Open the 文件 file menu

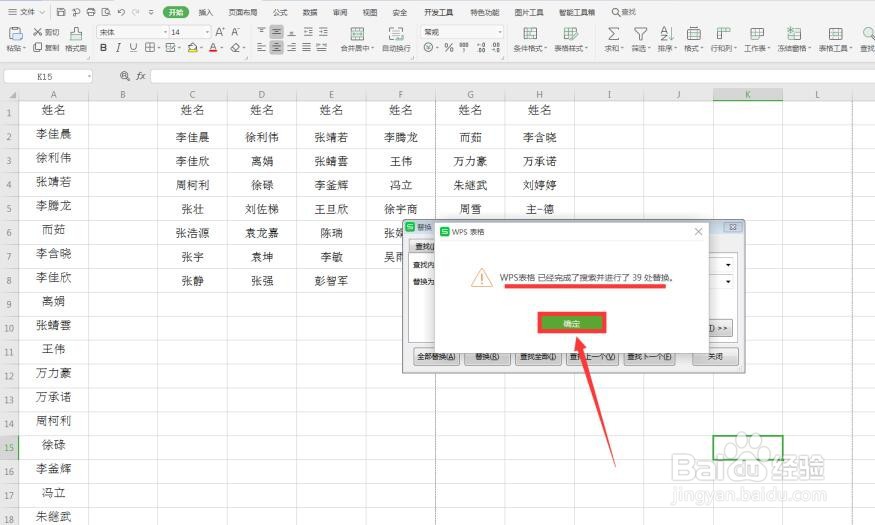26,12
